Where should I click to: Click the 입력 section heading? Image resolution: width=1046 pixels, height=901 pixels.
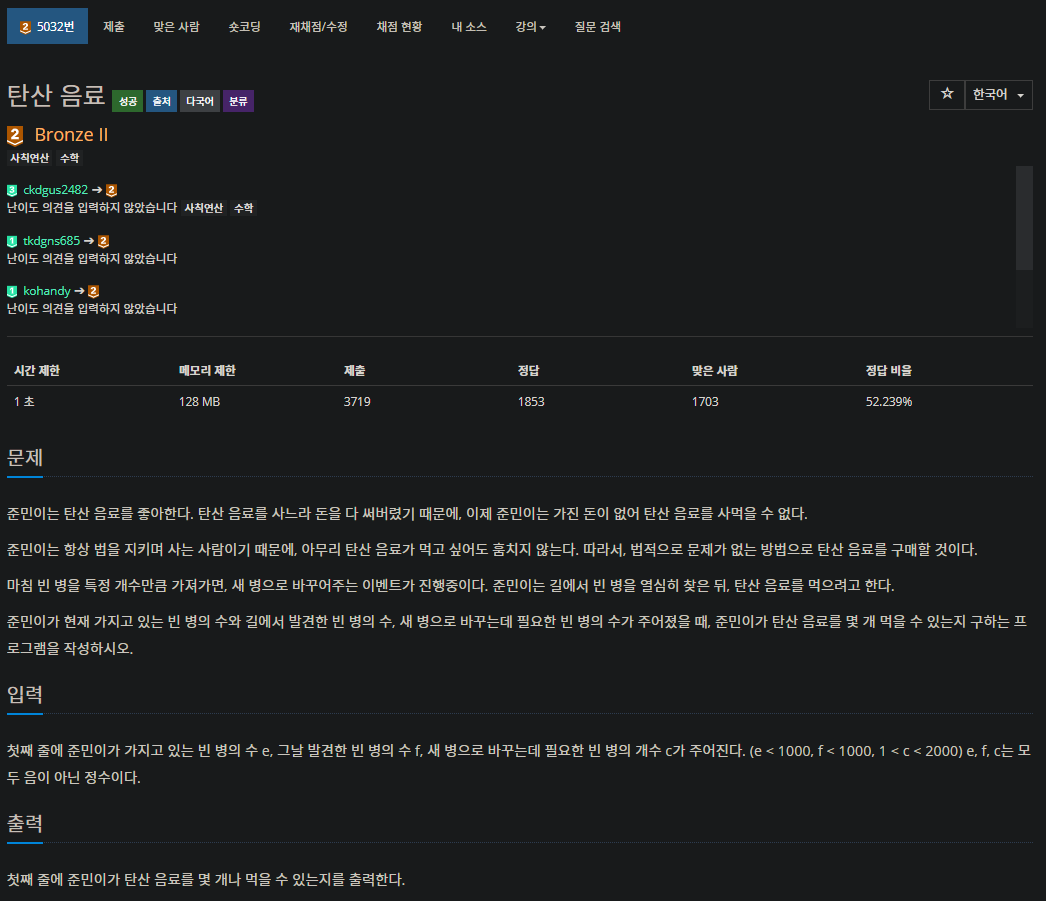click(25, 694)
